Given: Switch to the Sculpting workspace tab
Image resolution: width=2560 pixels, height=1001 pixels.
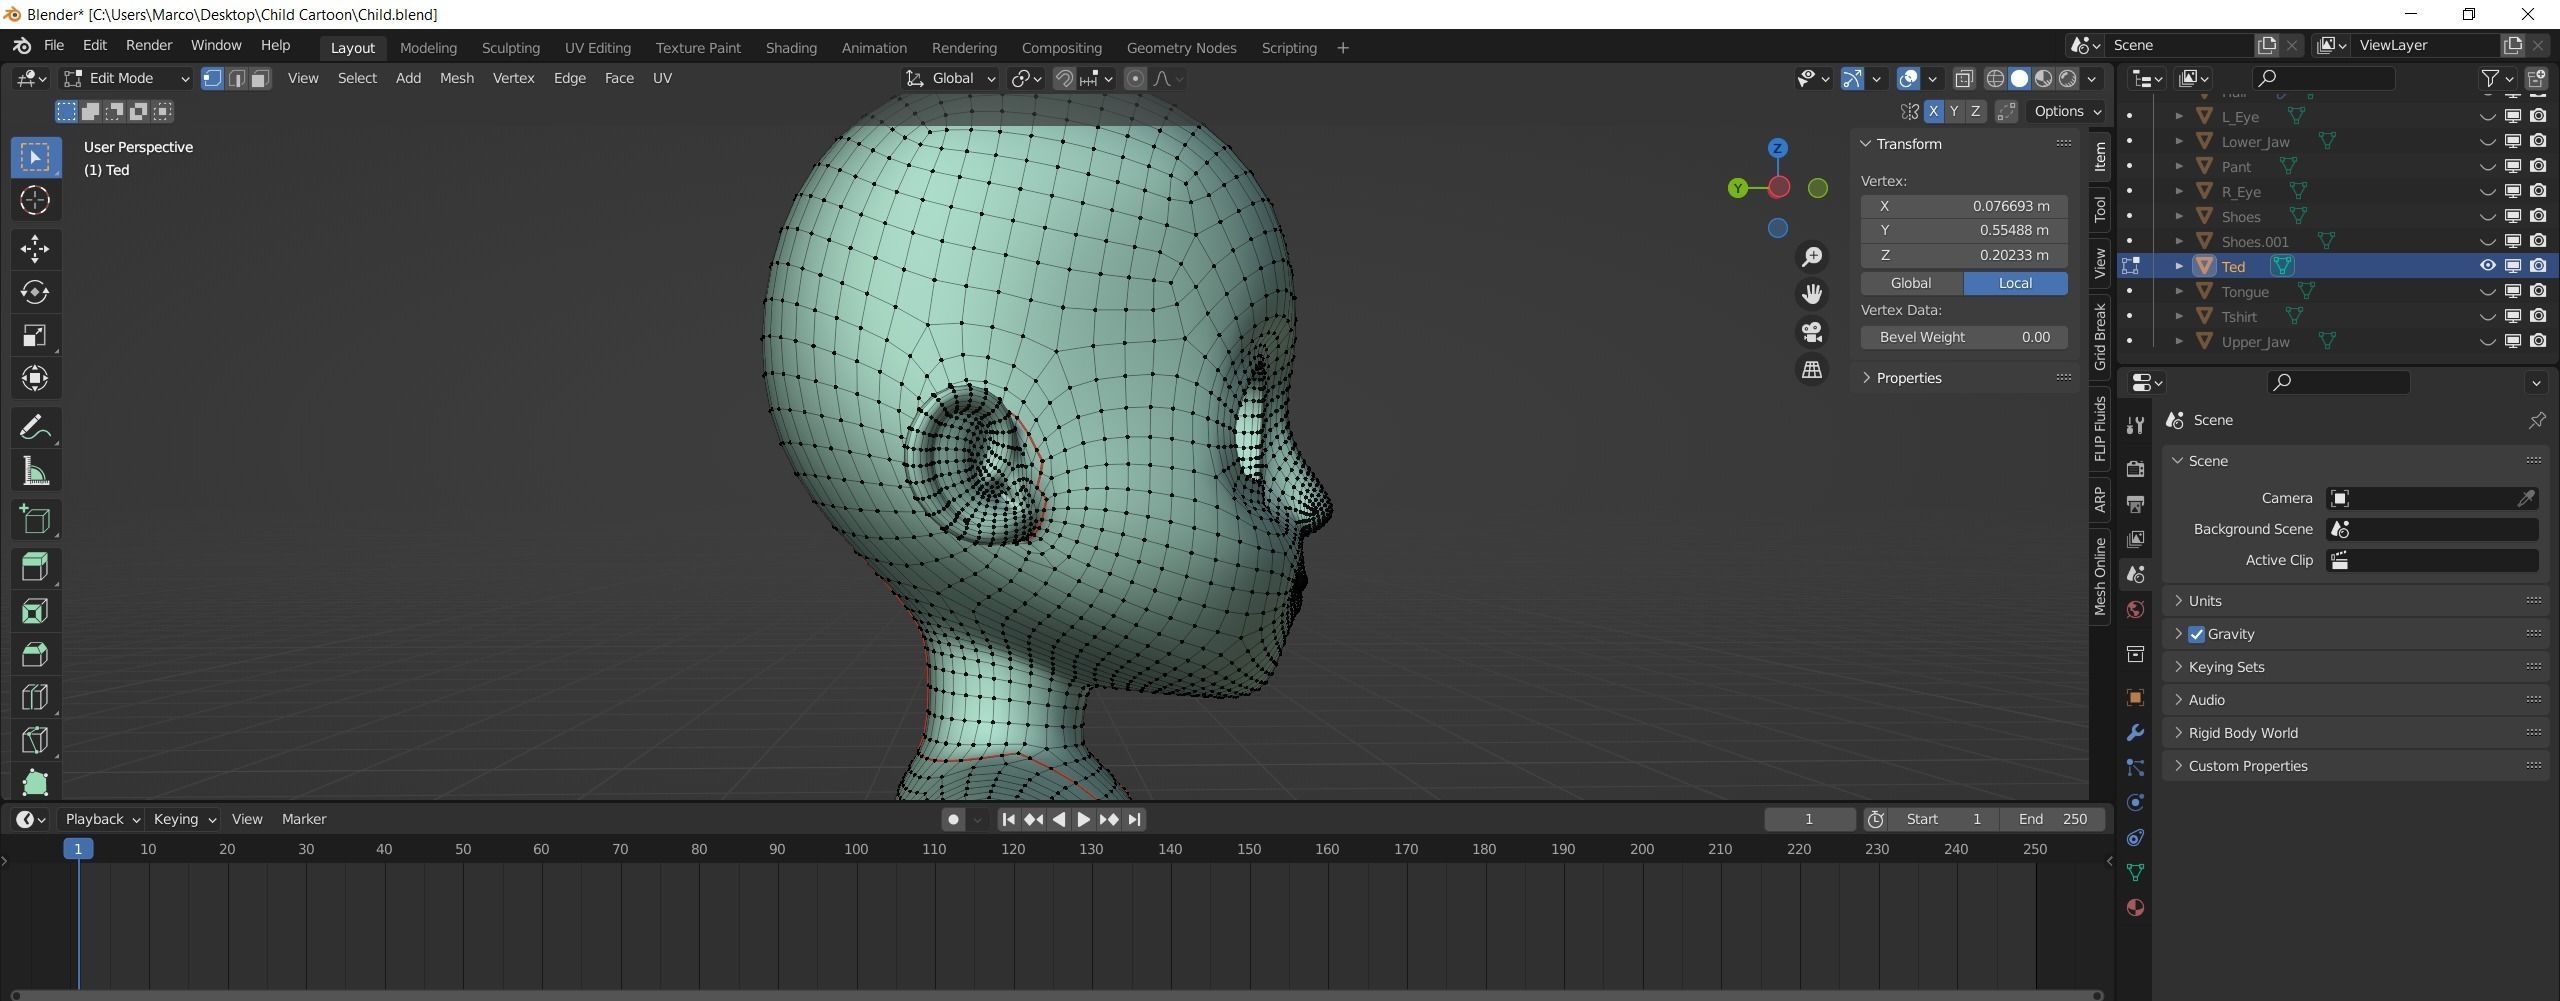Looking at the screenshot, I should (x=510, y=47).
